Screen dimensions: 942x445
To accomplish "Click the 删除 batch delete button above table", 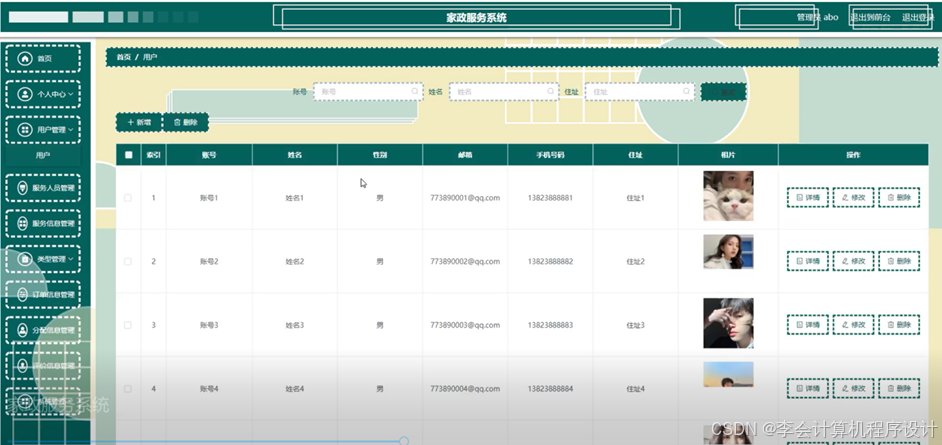I will (186, 123).
